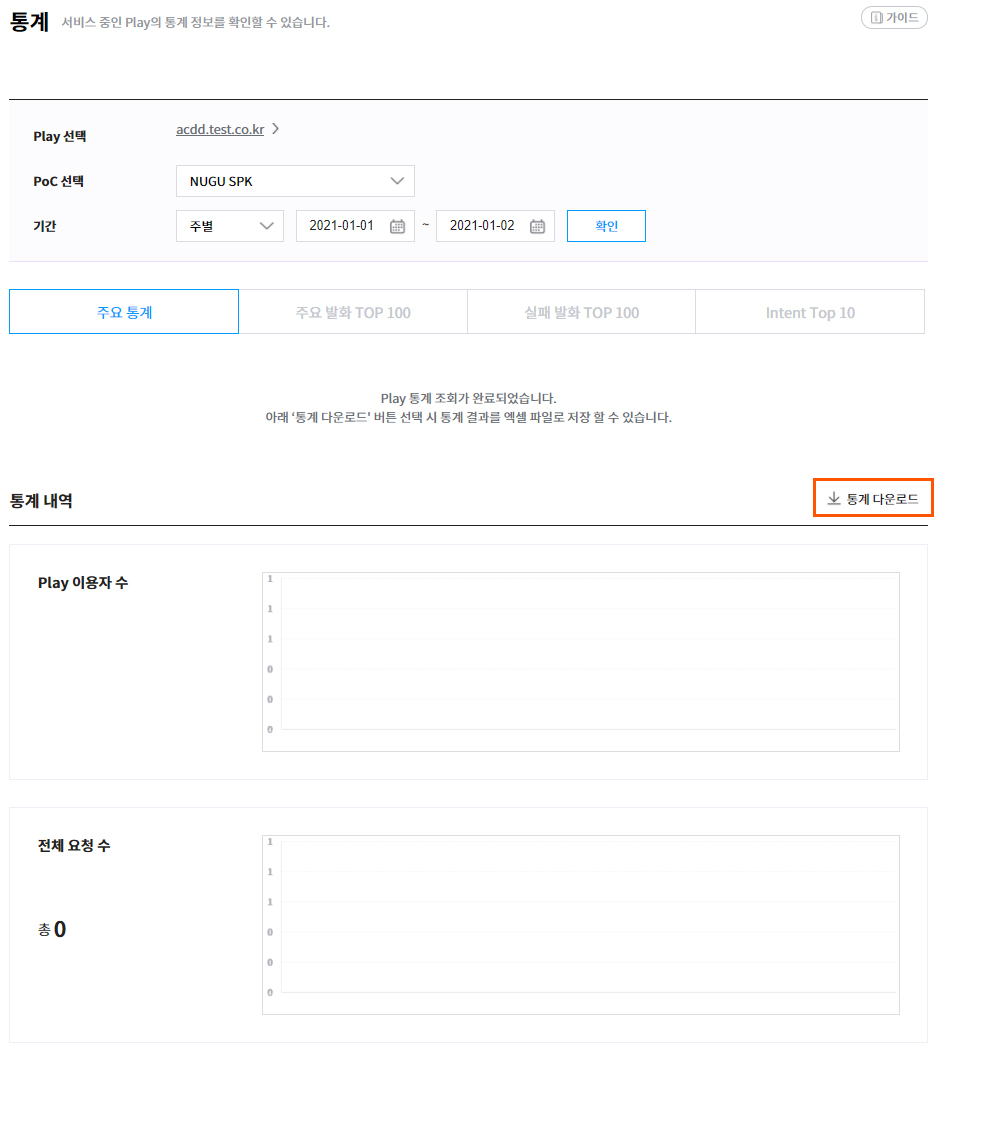Open the end date calendar icon
984x1134 pixels.
537,226
